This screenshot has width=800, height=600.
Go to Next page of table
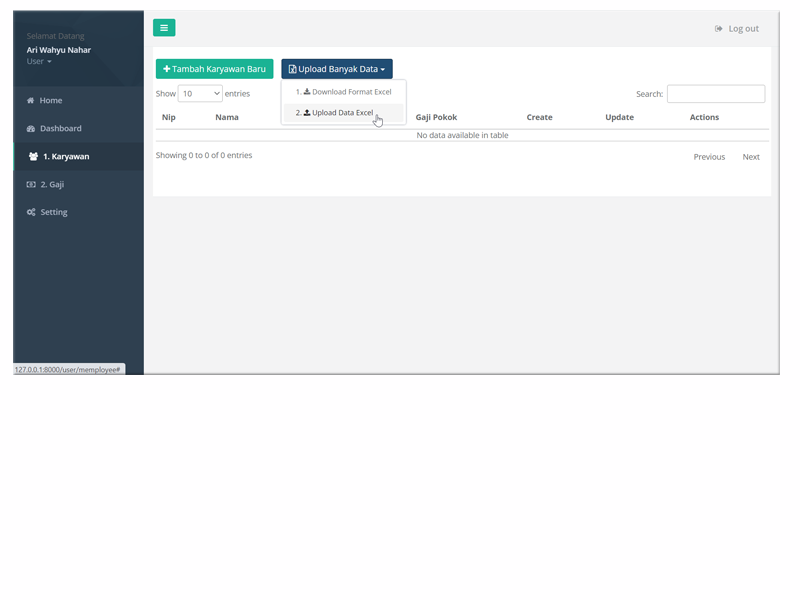750,157
